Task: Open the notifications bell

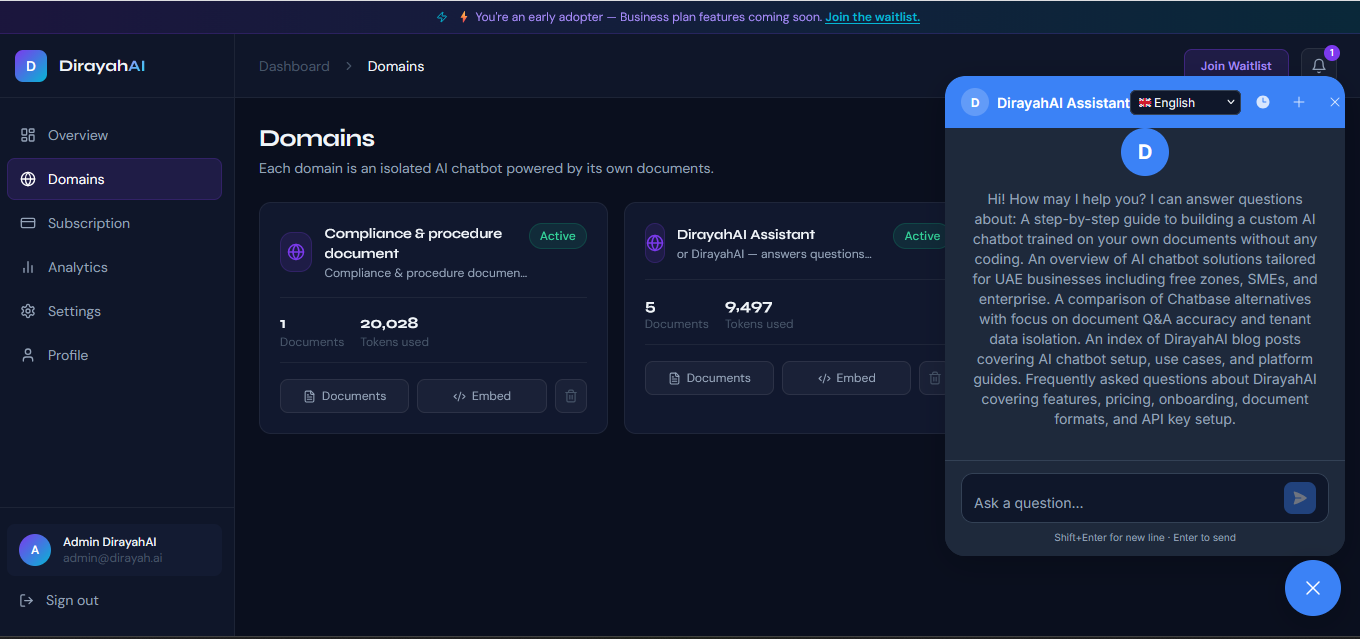Action: 1319,66
